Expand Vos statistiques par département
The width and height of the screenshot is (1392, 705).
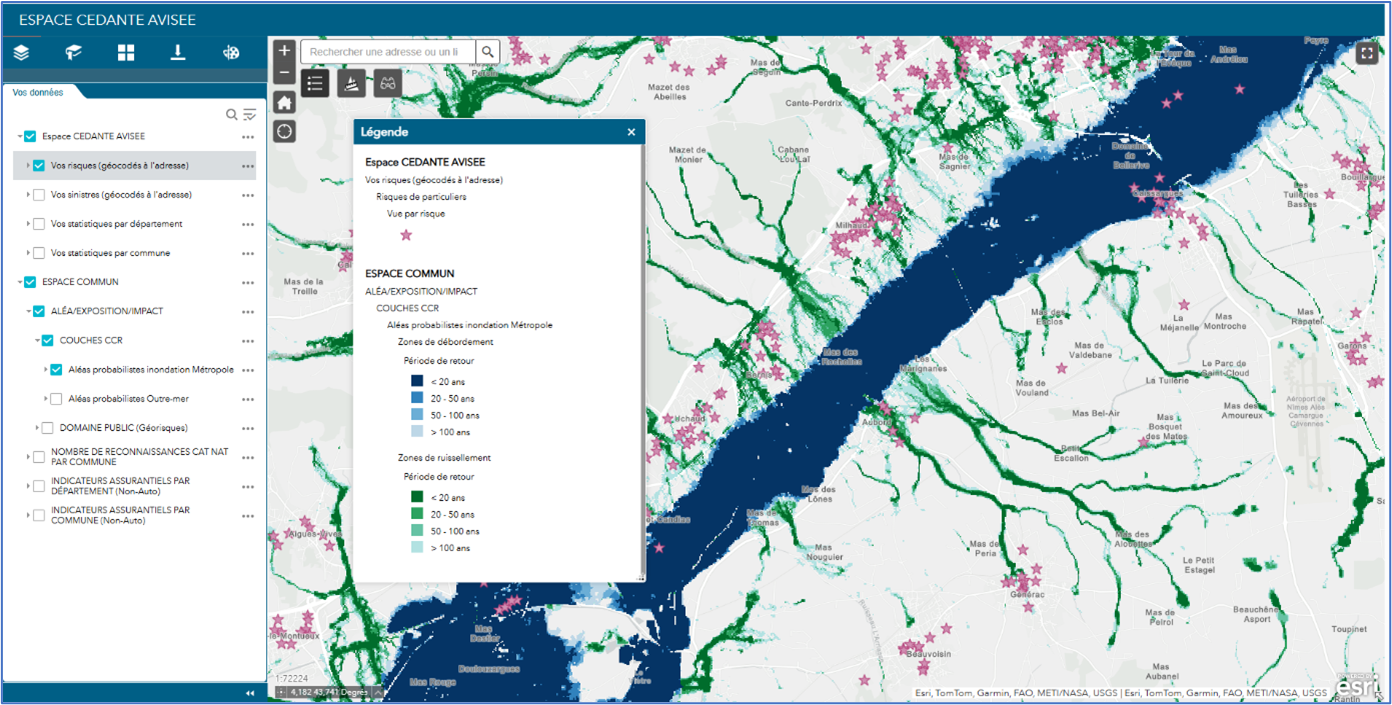pyautogui.click(x=28, y=224)
